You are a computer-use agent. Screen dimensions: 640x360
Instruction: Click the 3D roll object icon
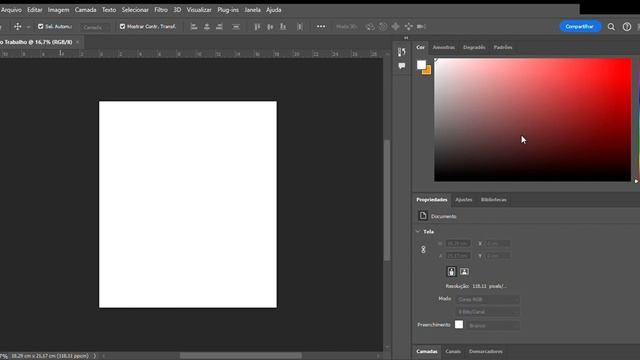(383, 27)
